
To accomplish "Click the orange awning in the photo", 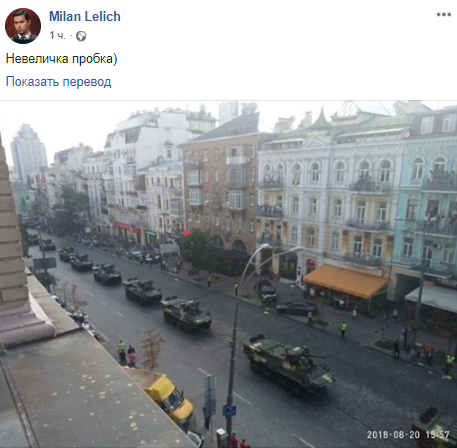I will pos(346,281).
